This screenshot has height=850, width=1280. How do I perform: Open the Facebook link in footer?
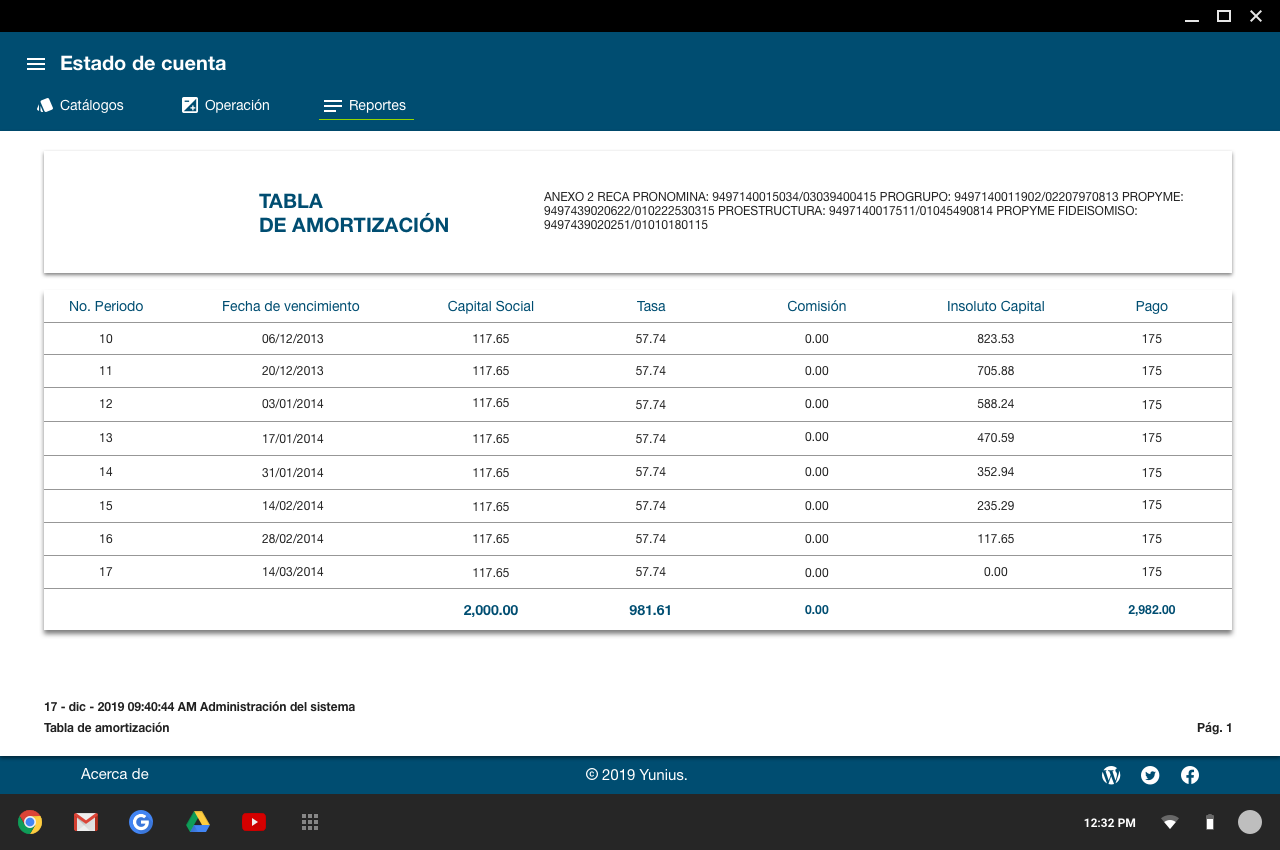[x=1190, y=775]
